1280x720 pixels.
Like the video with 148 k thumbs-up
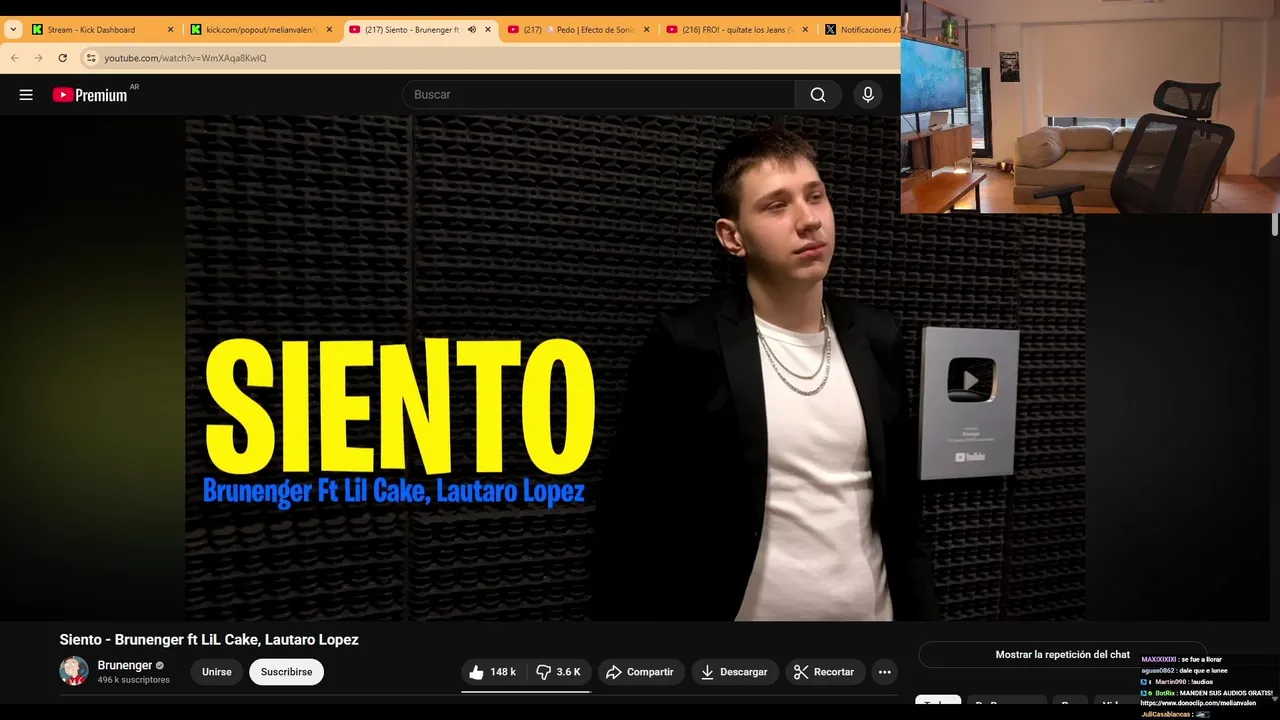tap(493, 672)
